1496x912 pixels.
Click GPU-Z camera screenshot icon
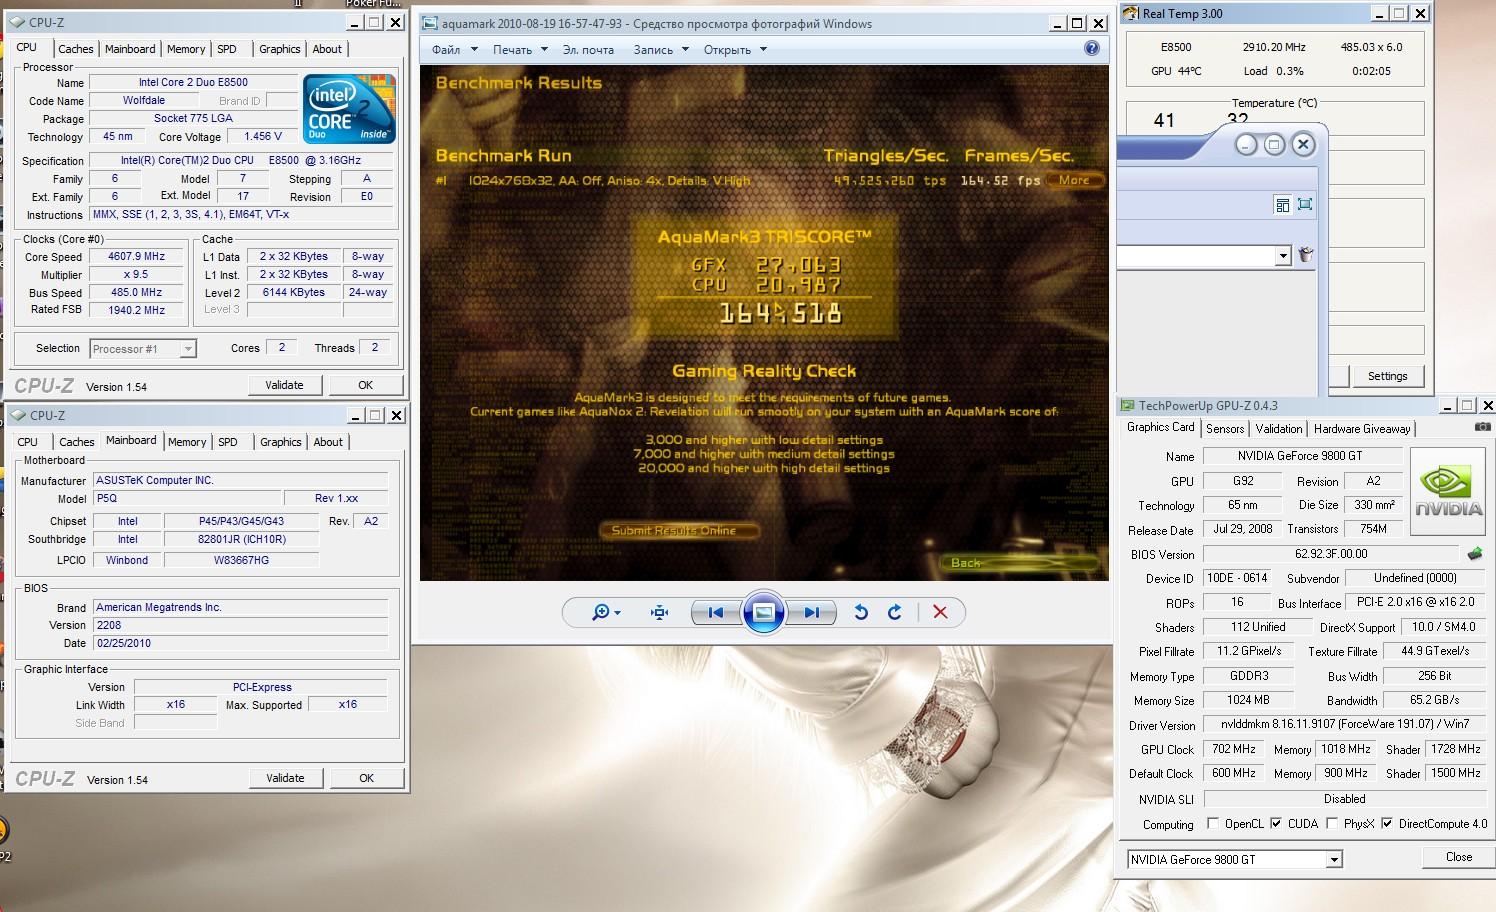(1482, 427)
